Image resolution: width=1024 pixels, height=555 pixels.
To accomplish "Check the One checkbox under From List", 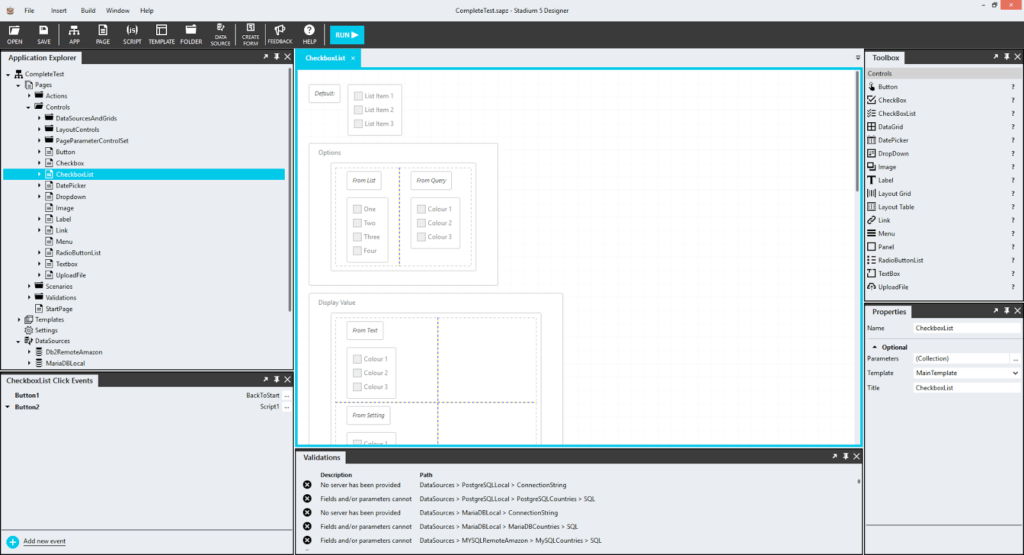I will pos(357,210).
